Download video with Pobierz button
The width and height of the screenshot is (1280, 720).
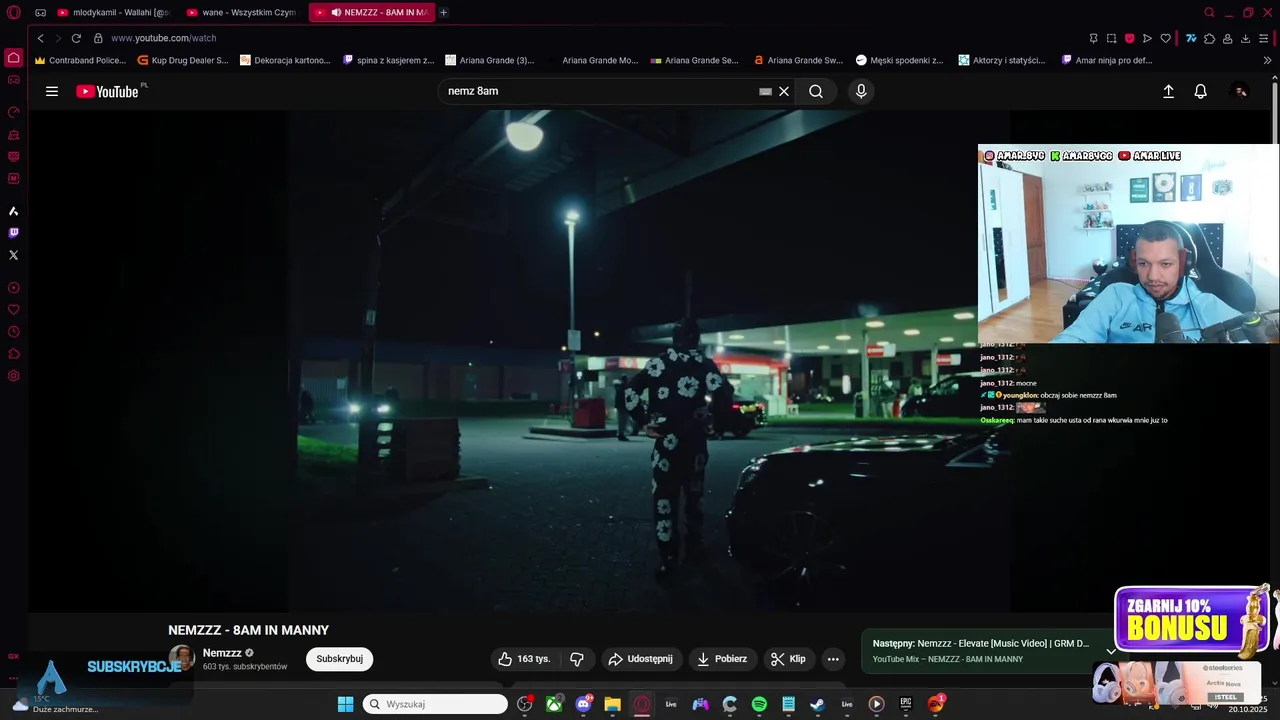tap(722, 659)
